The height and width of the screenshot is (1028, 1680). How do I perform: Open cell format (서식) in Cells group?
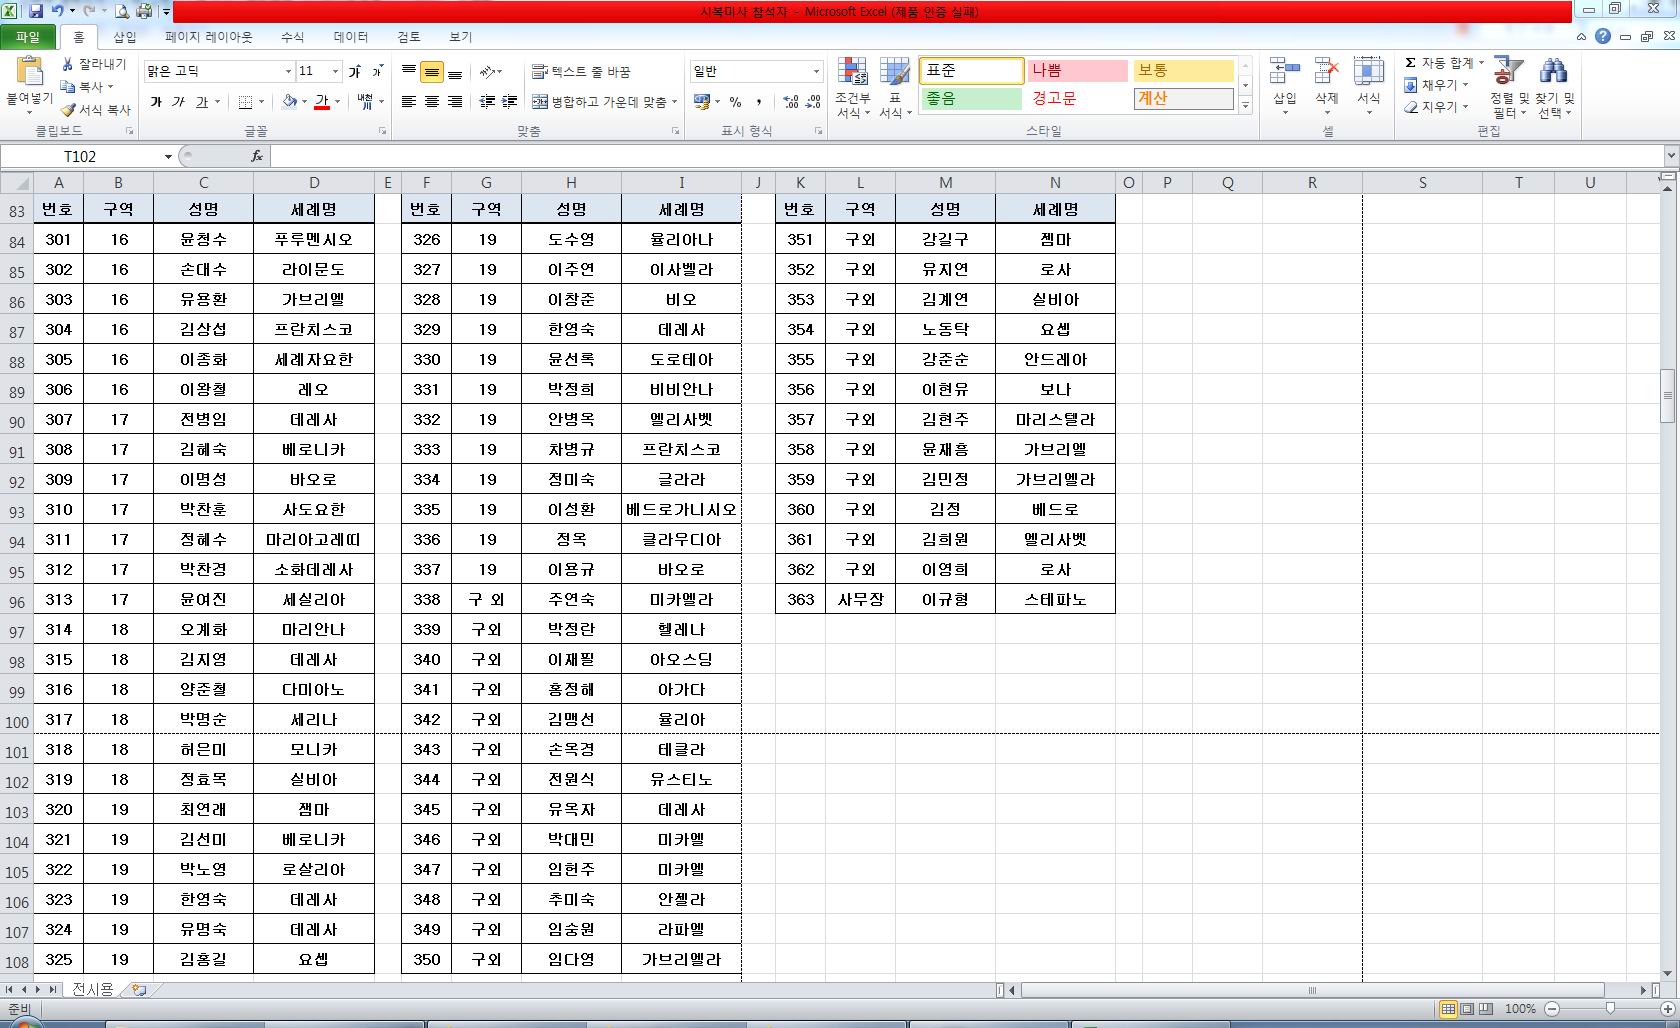(1369, 86)
